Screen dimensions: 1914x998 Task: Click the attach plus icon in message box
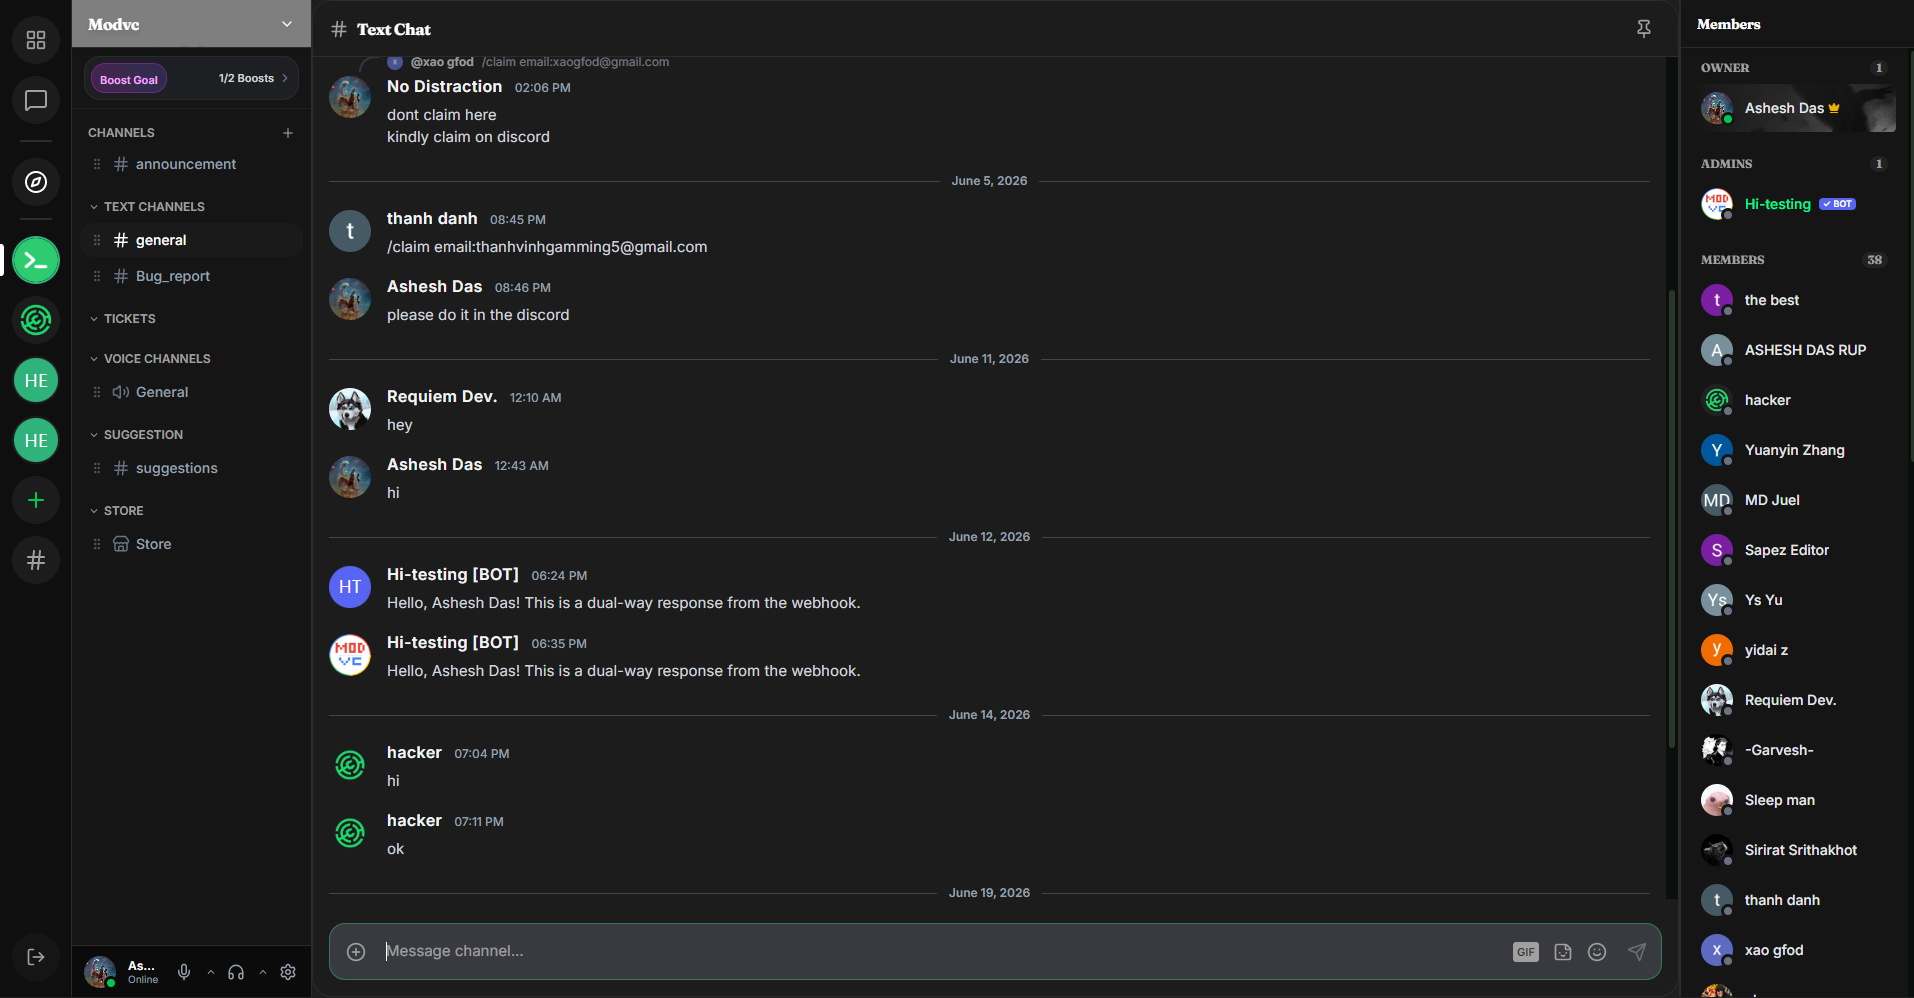click(x=356, y=951)
